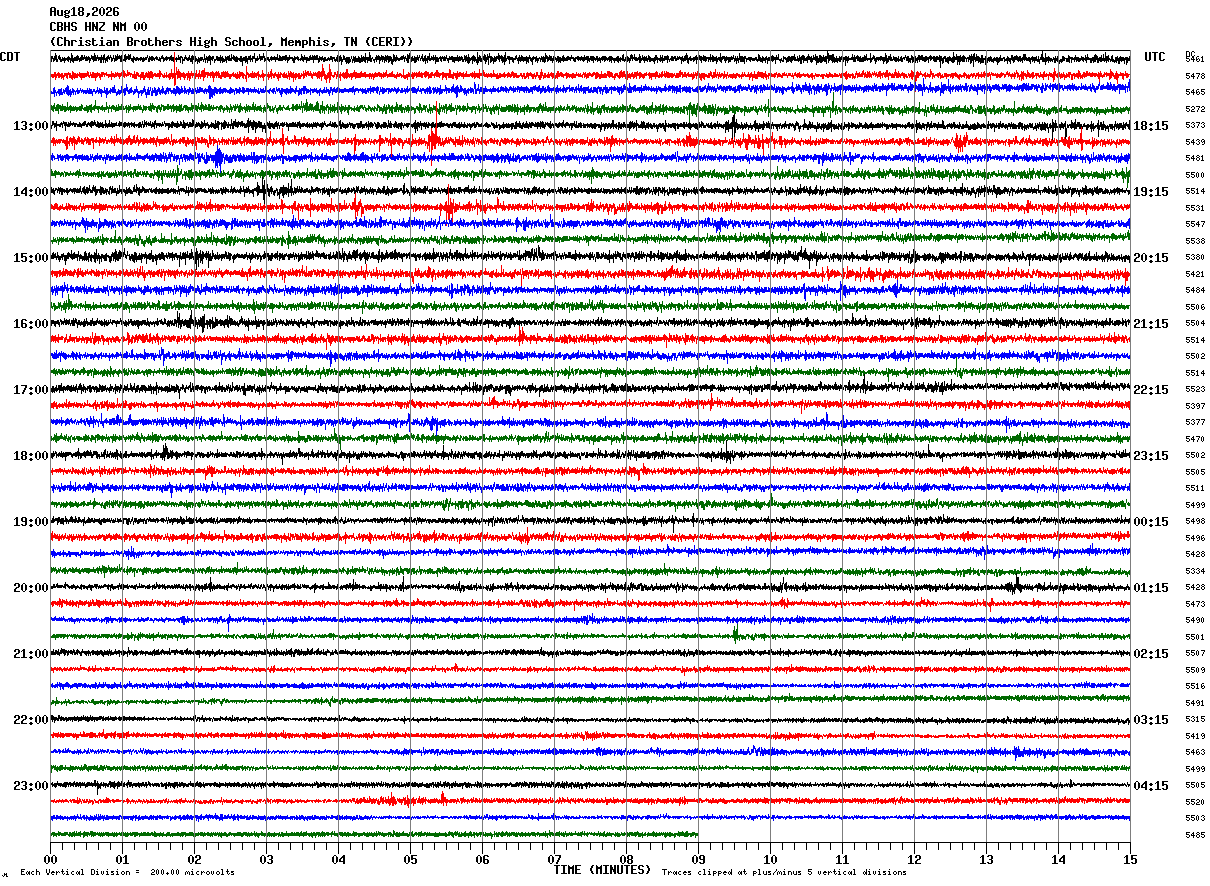
Task: Click the '13:00' CDT time label
Action: coord(30,126)
